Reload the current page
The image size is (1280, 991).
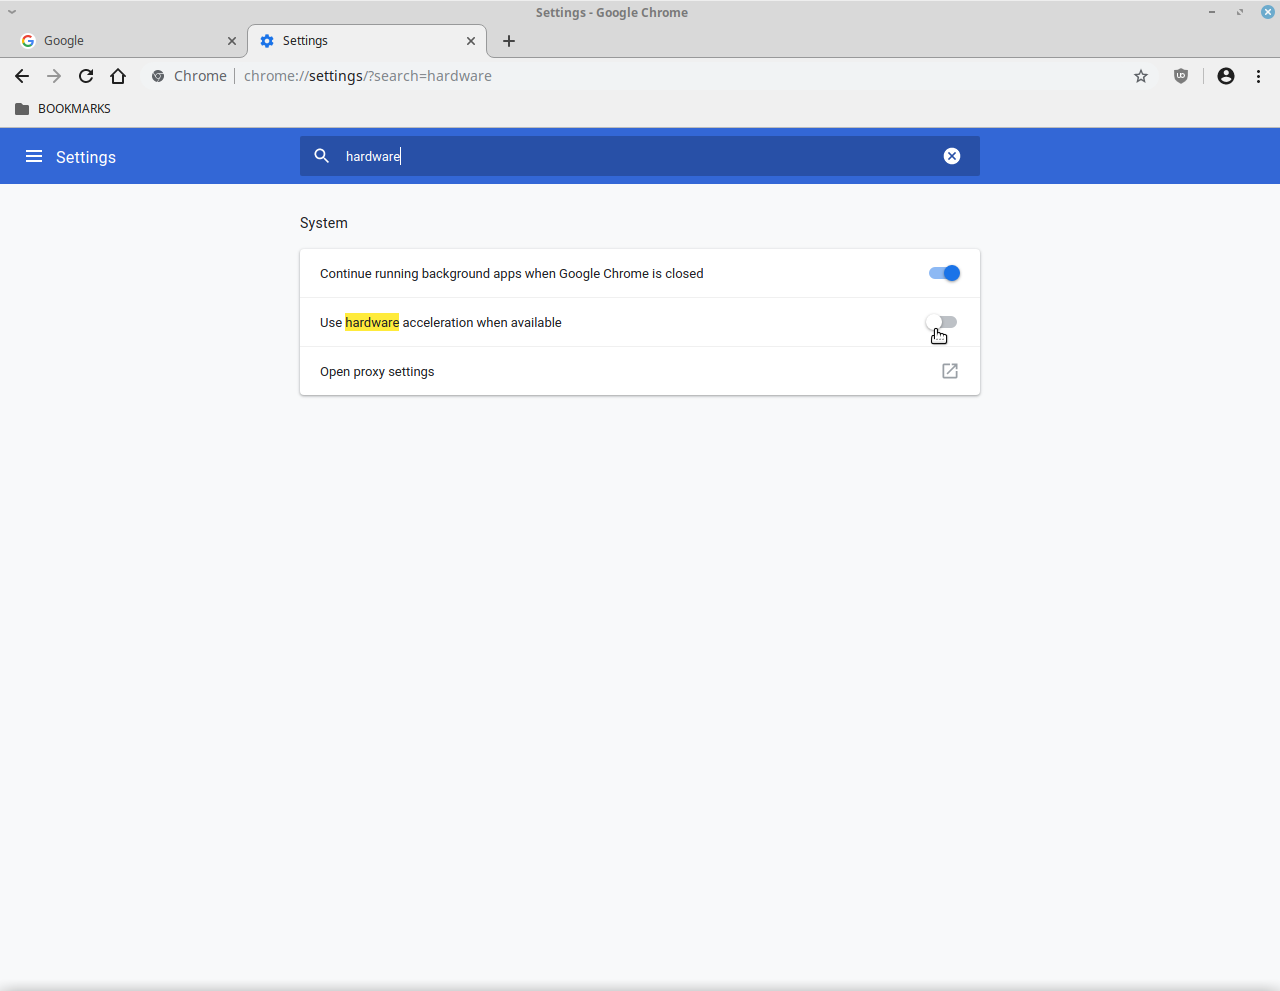(x=86, y=76)
